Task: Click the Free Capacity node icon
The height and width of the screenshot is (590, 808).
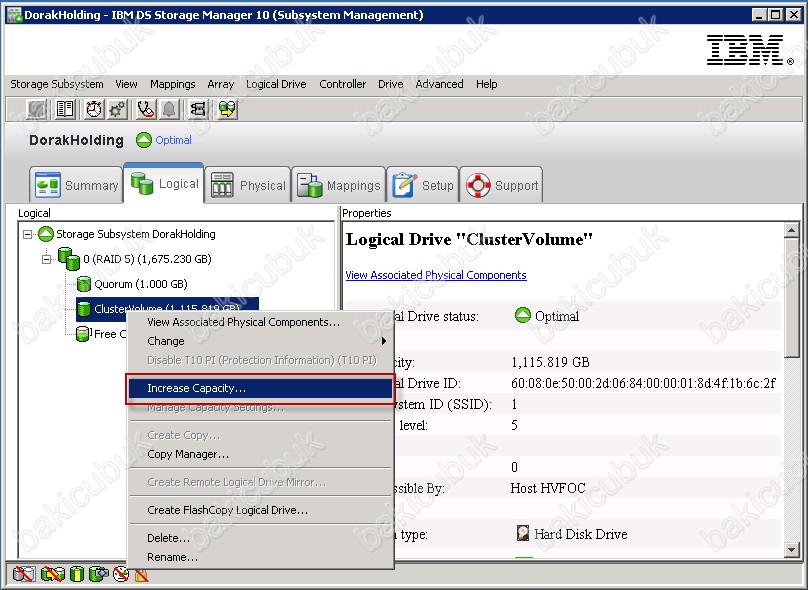Action: [x=83, y=334]
